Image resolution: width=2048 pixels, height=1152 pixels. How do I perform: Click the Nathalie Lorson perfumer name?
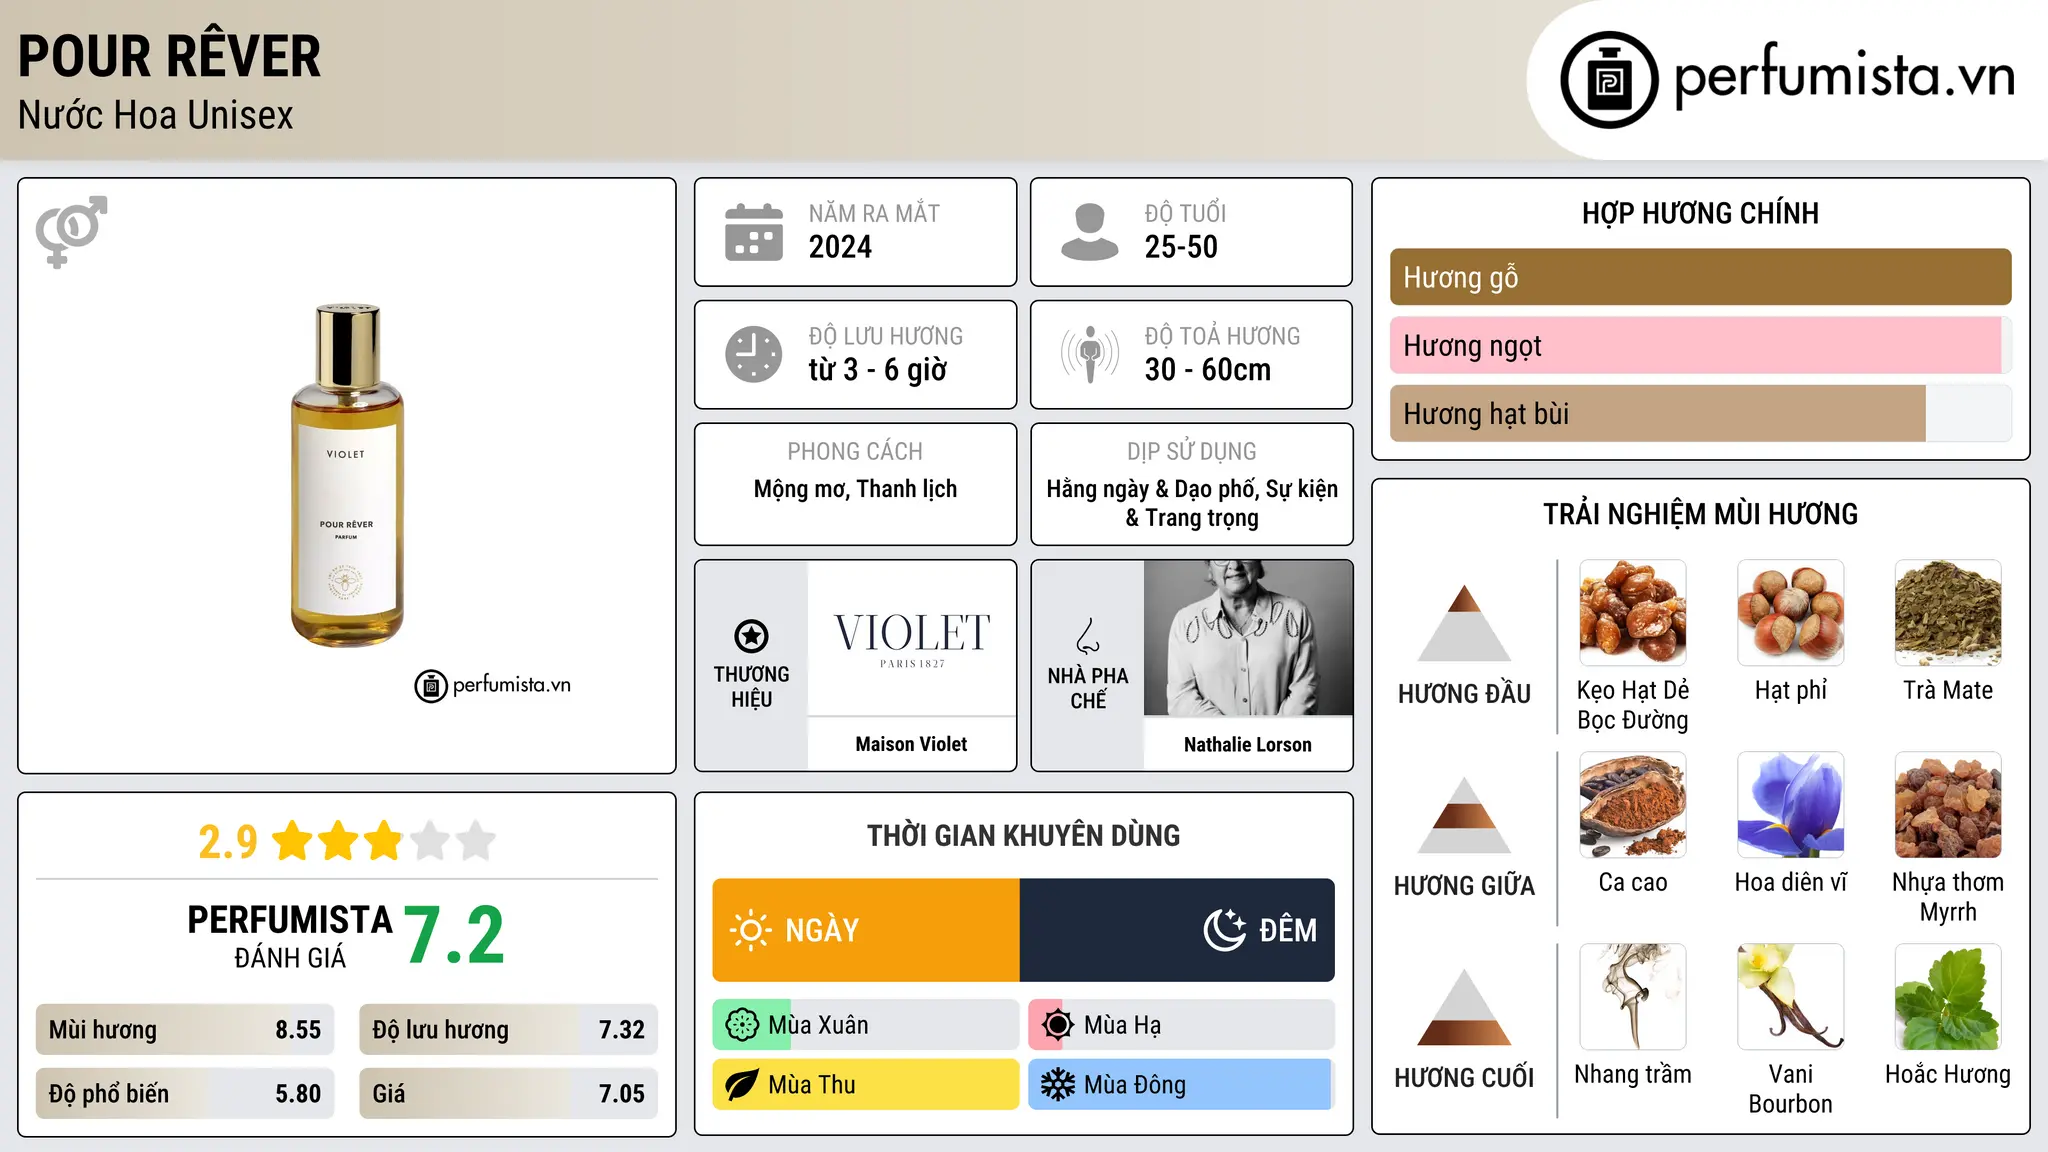pos(1247,744)
